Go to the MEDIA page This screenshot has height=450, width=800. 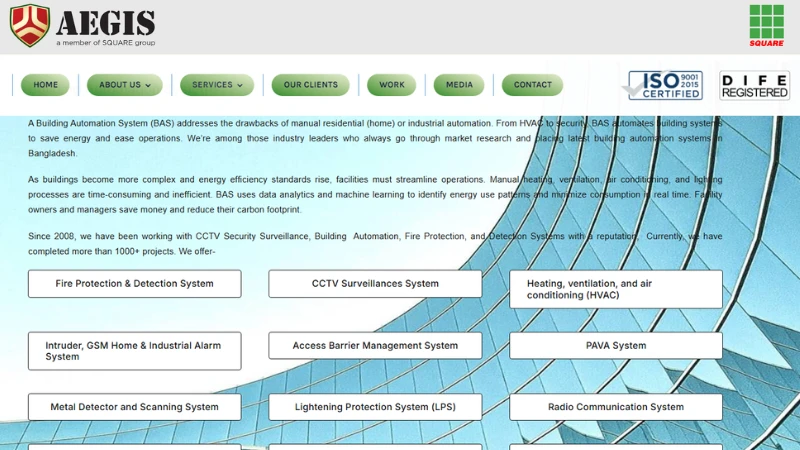[459, 85]
